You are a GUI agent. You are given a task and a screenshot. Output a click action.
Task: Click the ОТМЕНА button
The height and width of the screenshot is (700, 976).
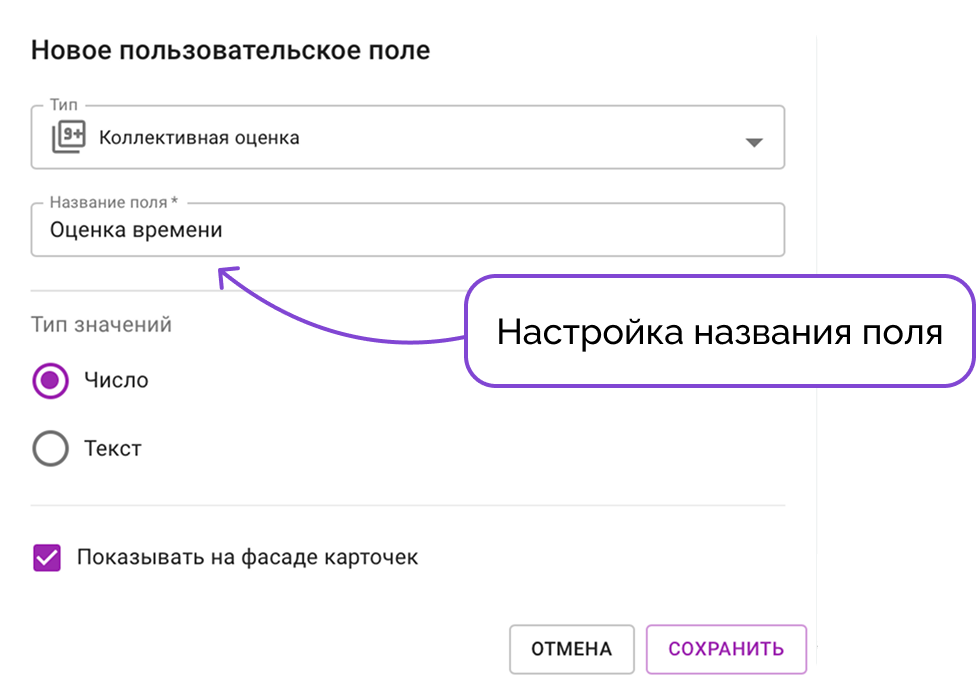[571, 649]
